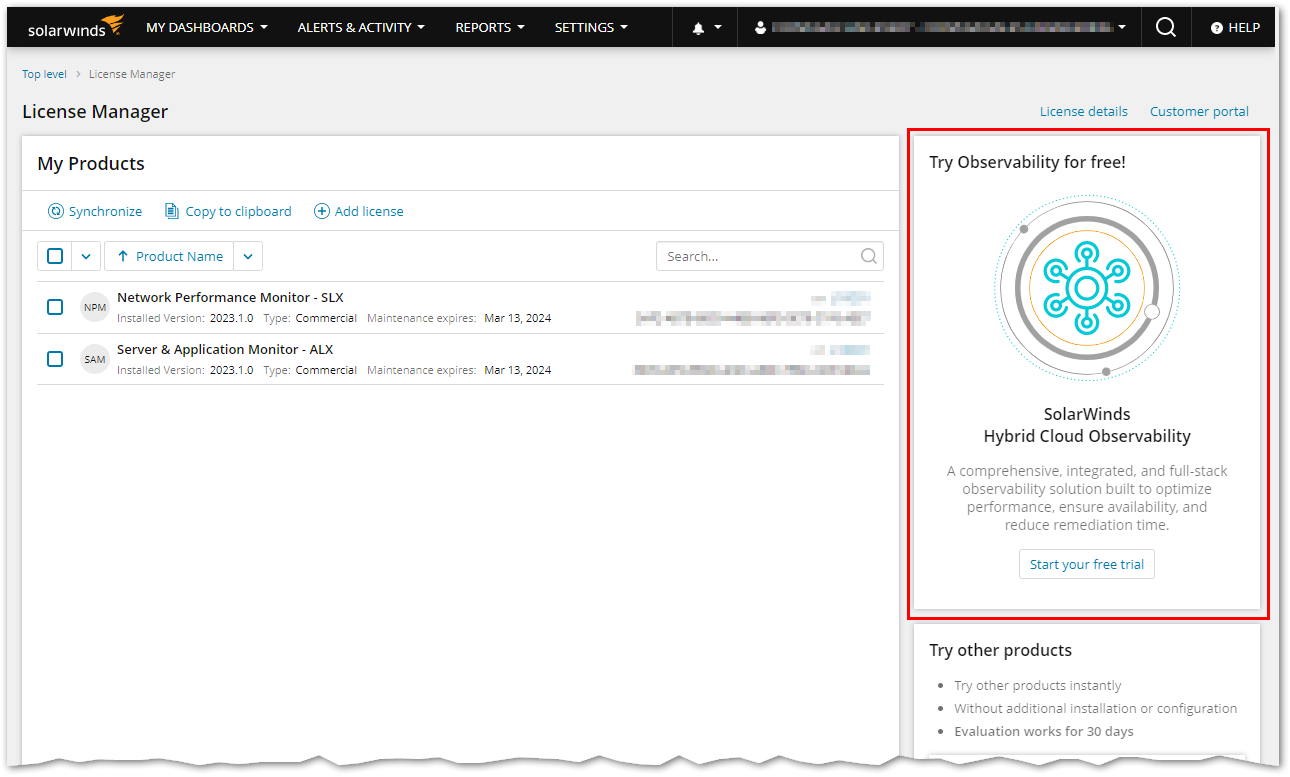Click the NPM product badge
The image size is (1290, 777).
(95, 307)
